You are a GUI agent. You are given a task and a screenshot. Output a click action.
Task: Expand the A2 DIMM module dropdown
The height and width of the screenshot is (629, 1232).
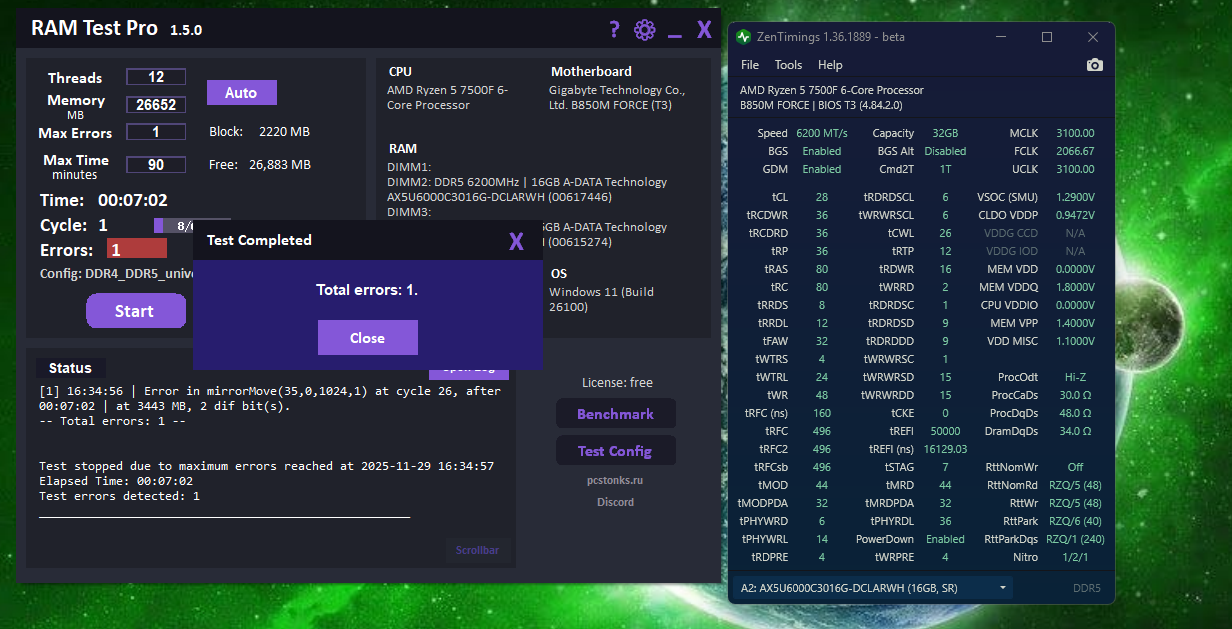(x=872, y=588)
